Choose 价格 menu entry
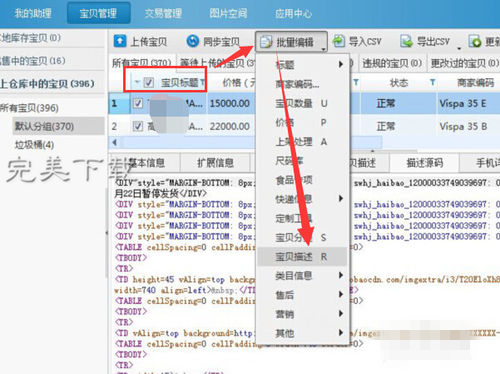The height and width of the screenshot is (374, 500). point(302,122)
